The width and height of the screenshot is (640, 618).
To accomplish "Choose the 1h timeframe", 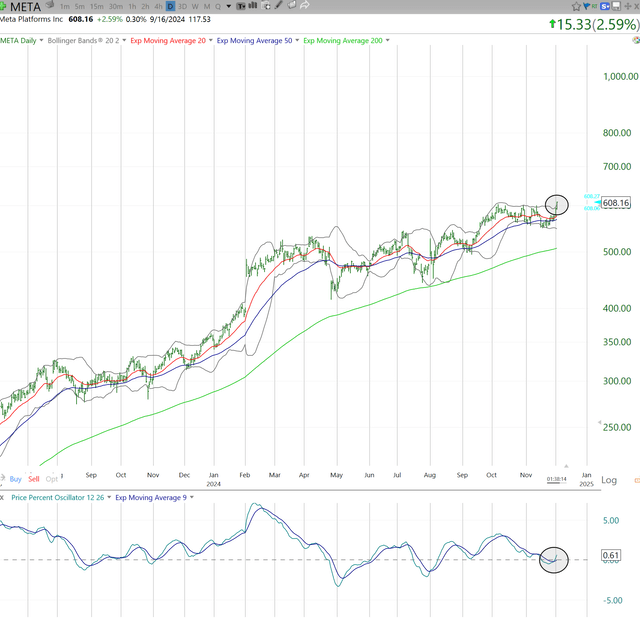I will coord(132,6).
